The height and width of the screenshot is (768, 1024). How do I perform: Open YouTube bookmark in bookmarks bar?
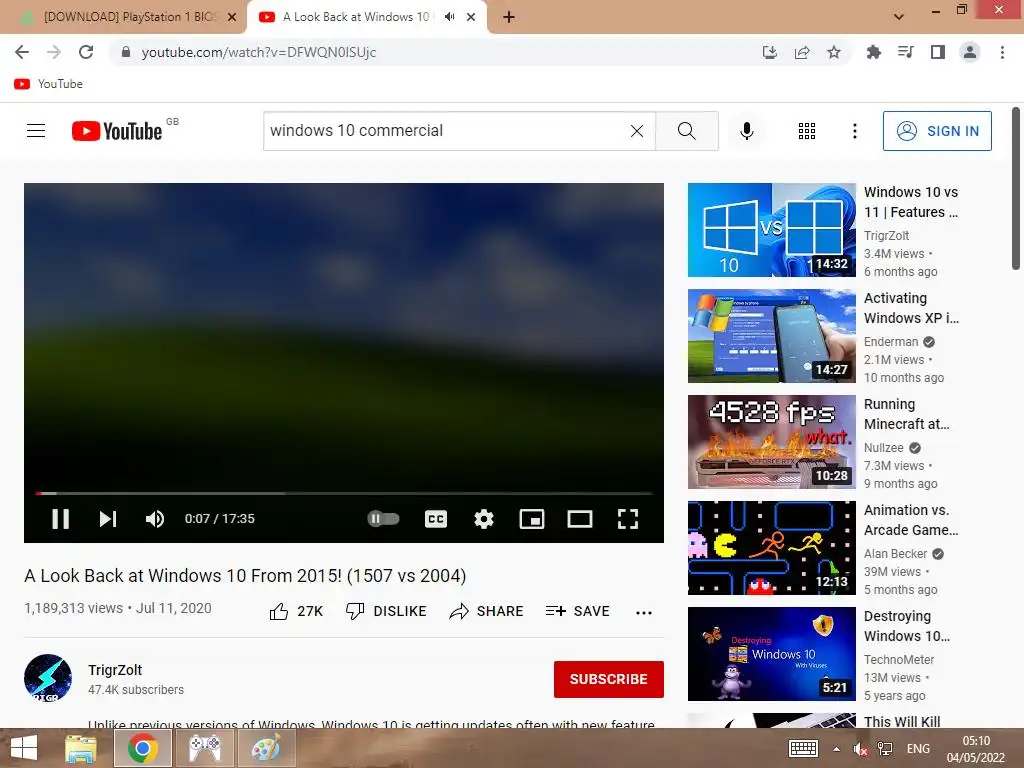tap(48, 84)
